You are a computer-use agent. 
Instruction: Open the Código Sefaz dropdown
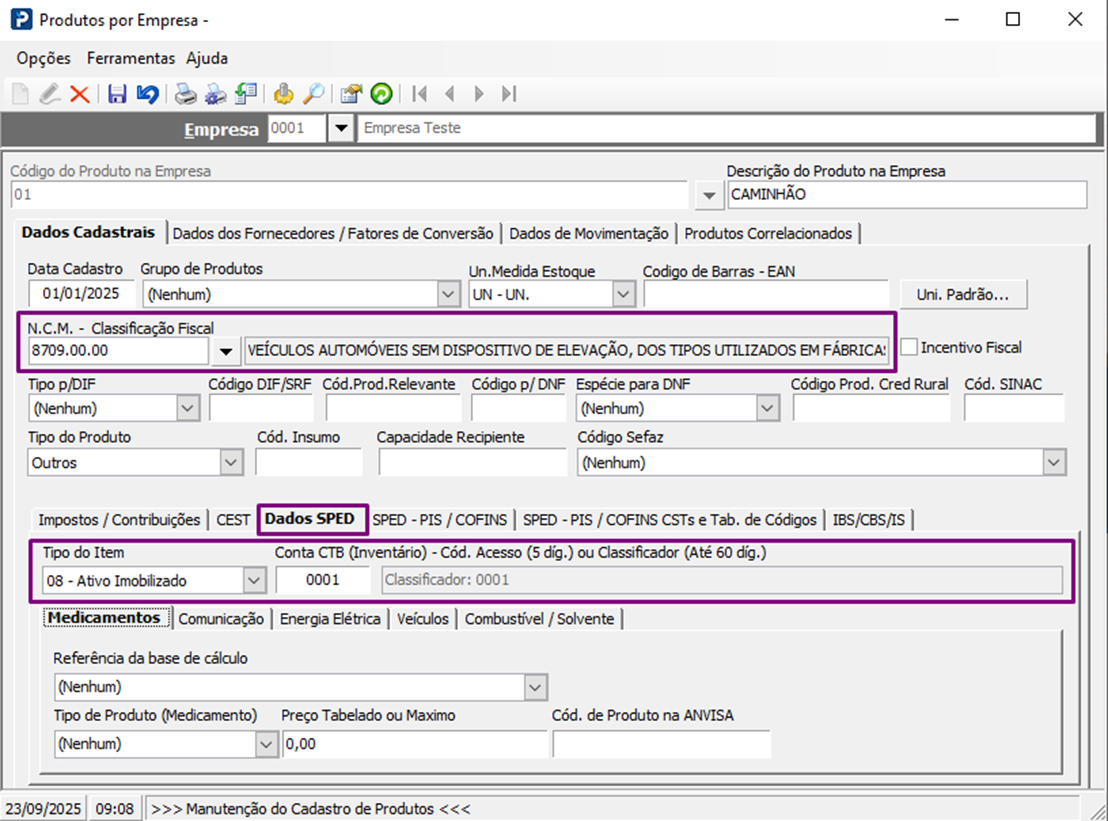tap(1053, 463)
